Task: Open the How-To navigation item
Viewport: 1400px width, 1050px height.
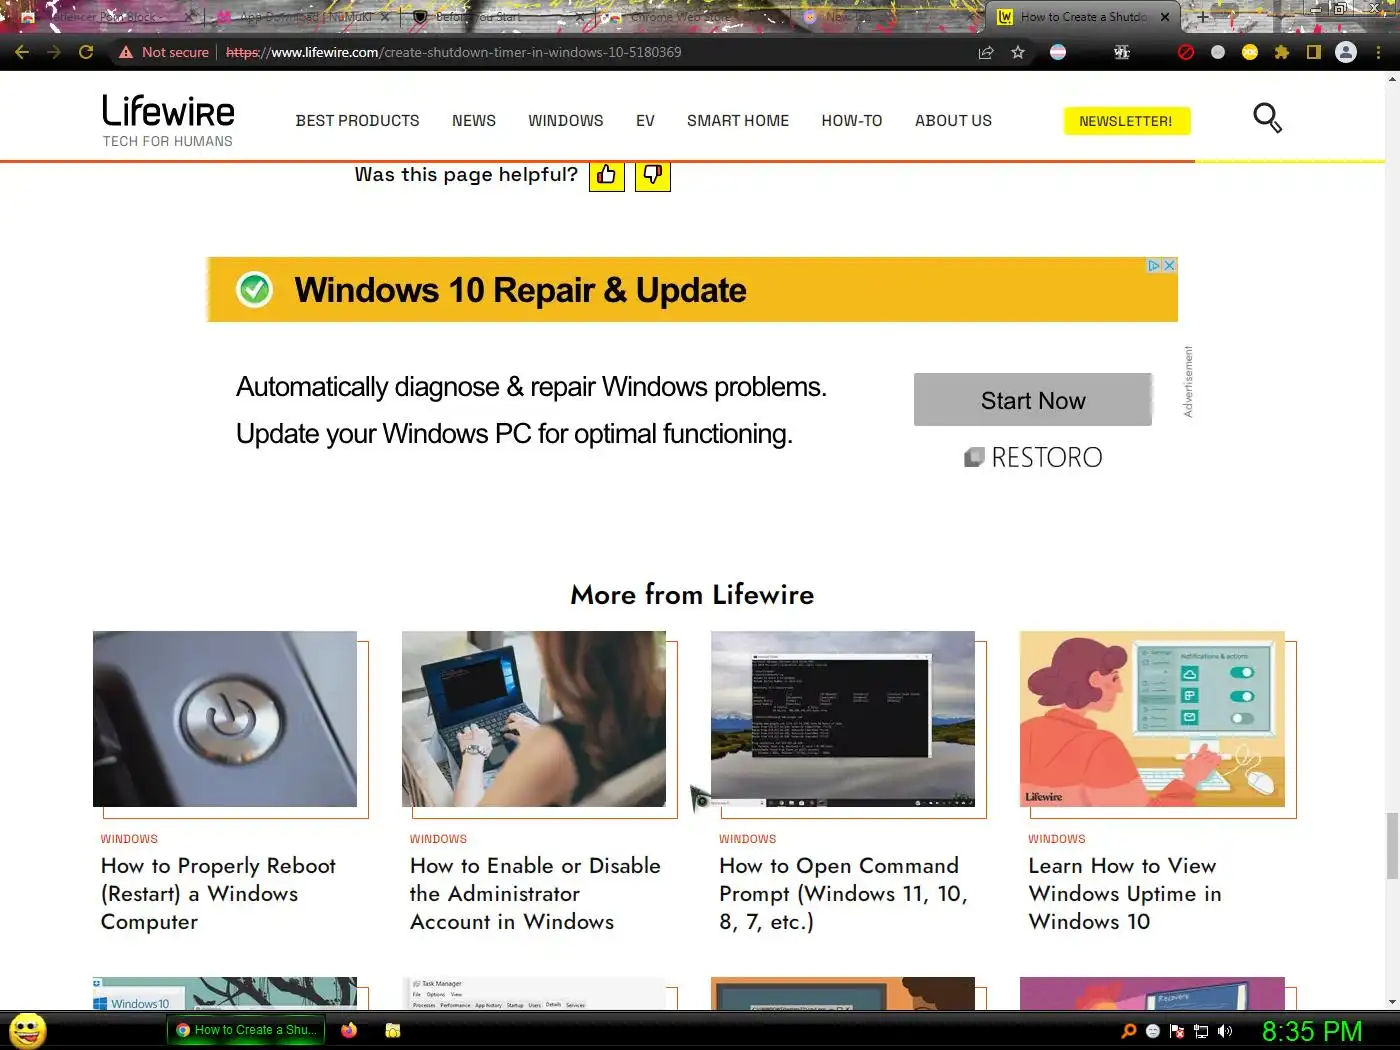Action: pyautogui.click(x=852, y=121)
